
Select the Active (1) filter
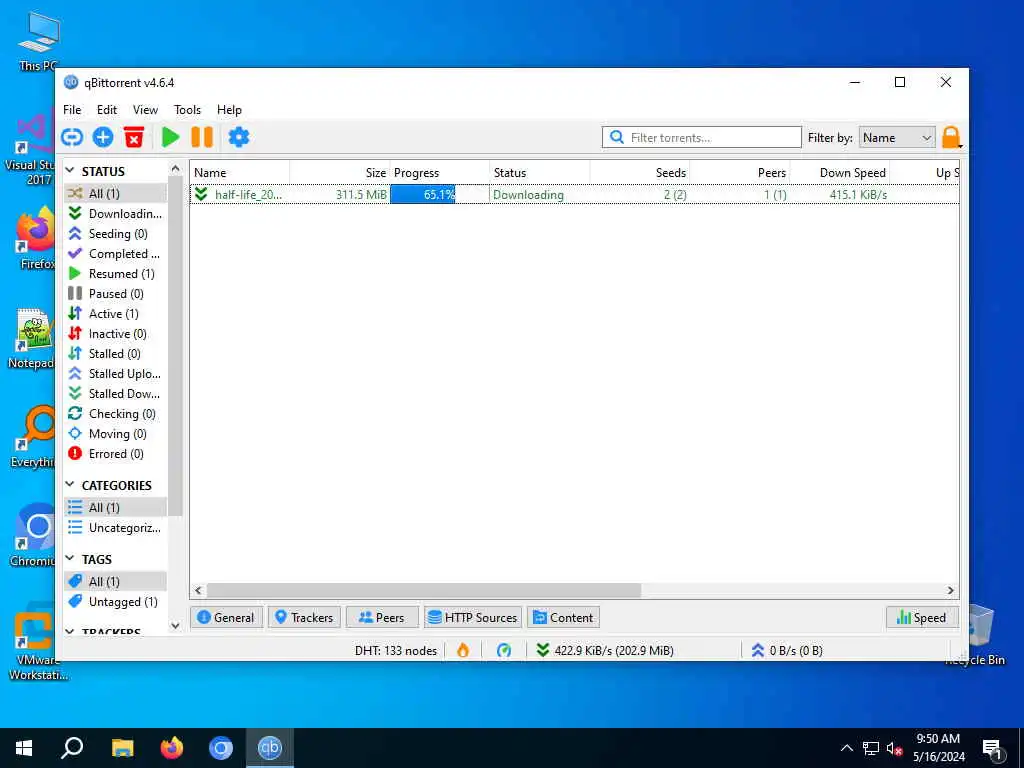pyautogui.click(x=116, y=313)
